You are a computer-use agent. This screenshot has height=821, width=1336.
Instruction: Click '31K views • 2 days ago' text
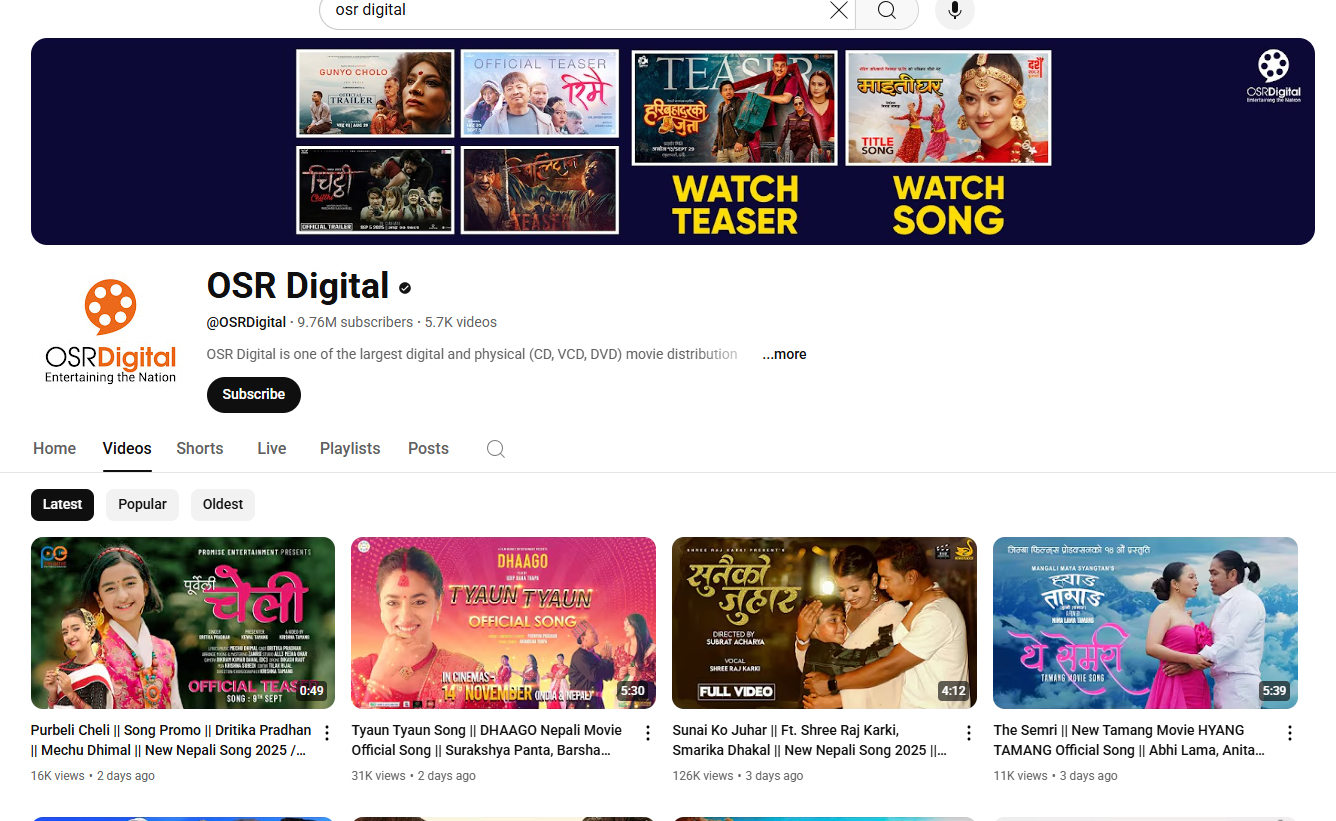click(x=413, y=776)
